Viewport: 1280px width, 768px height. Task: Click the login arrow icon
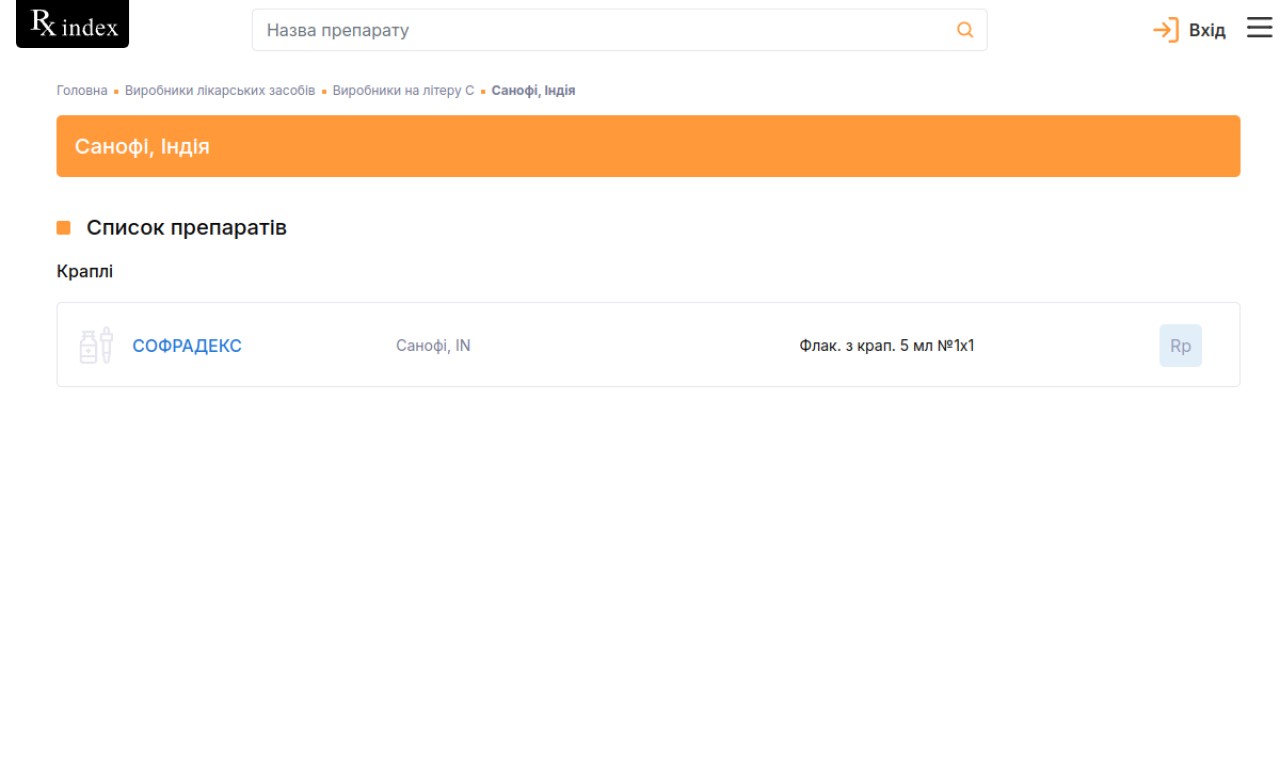(1165, 30)
